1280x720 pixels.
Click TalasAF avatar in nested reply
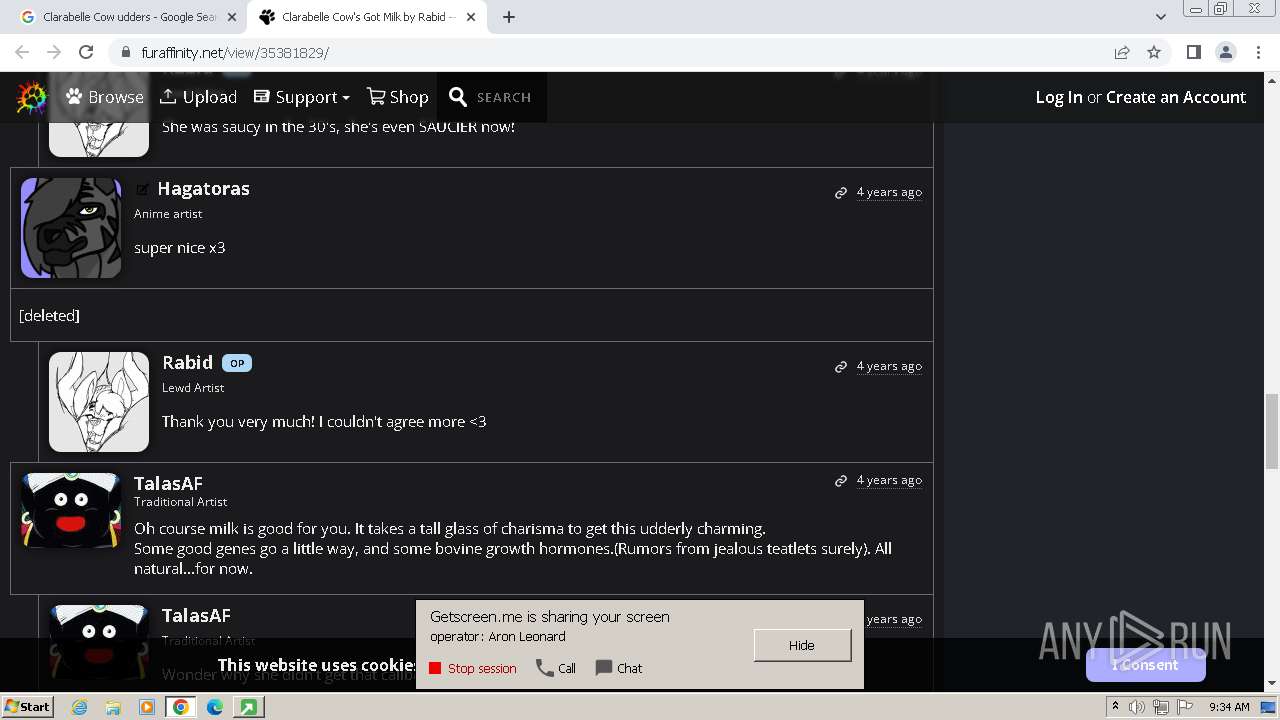[99, 642]
